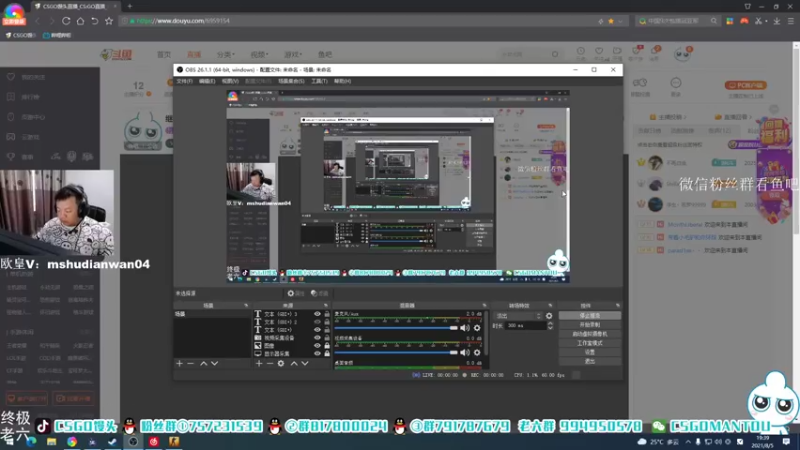Remove the selected scene with minus icon
The image size is (800, 450).
[x=190, y=363]
